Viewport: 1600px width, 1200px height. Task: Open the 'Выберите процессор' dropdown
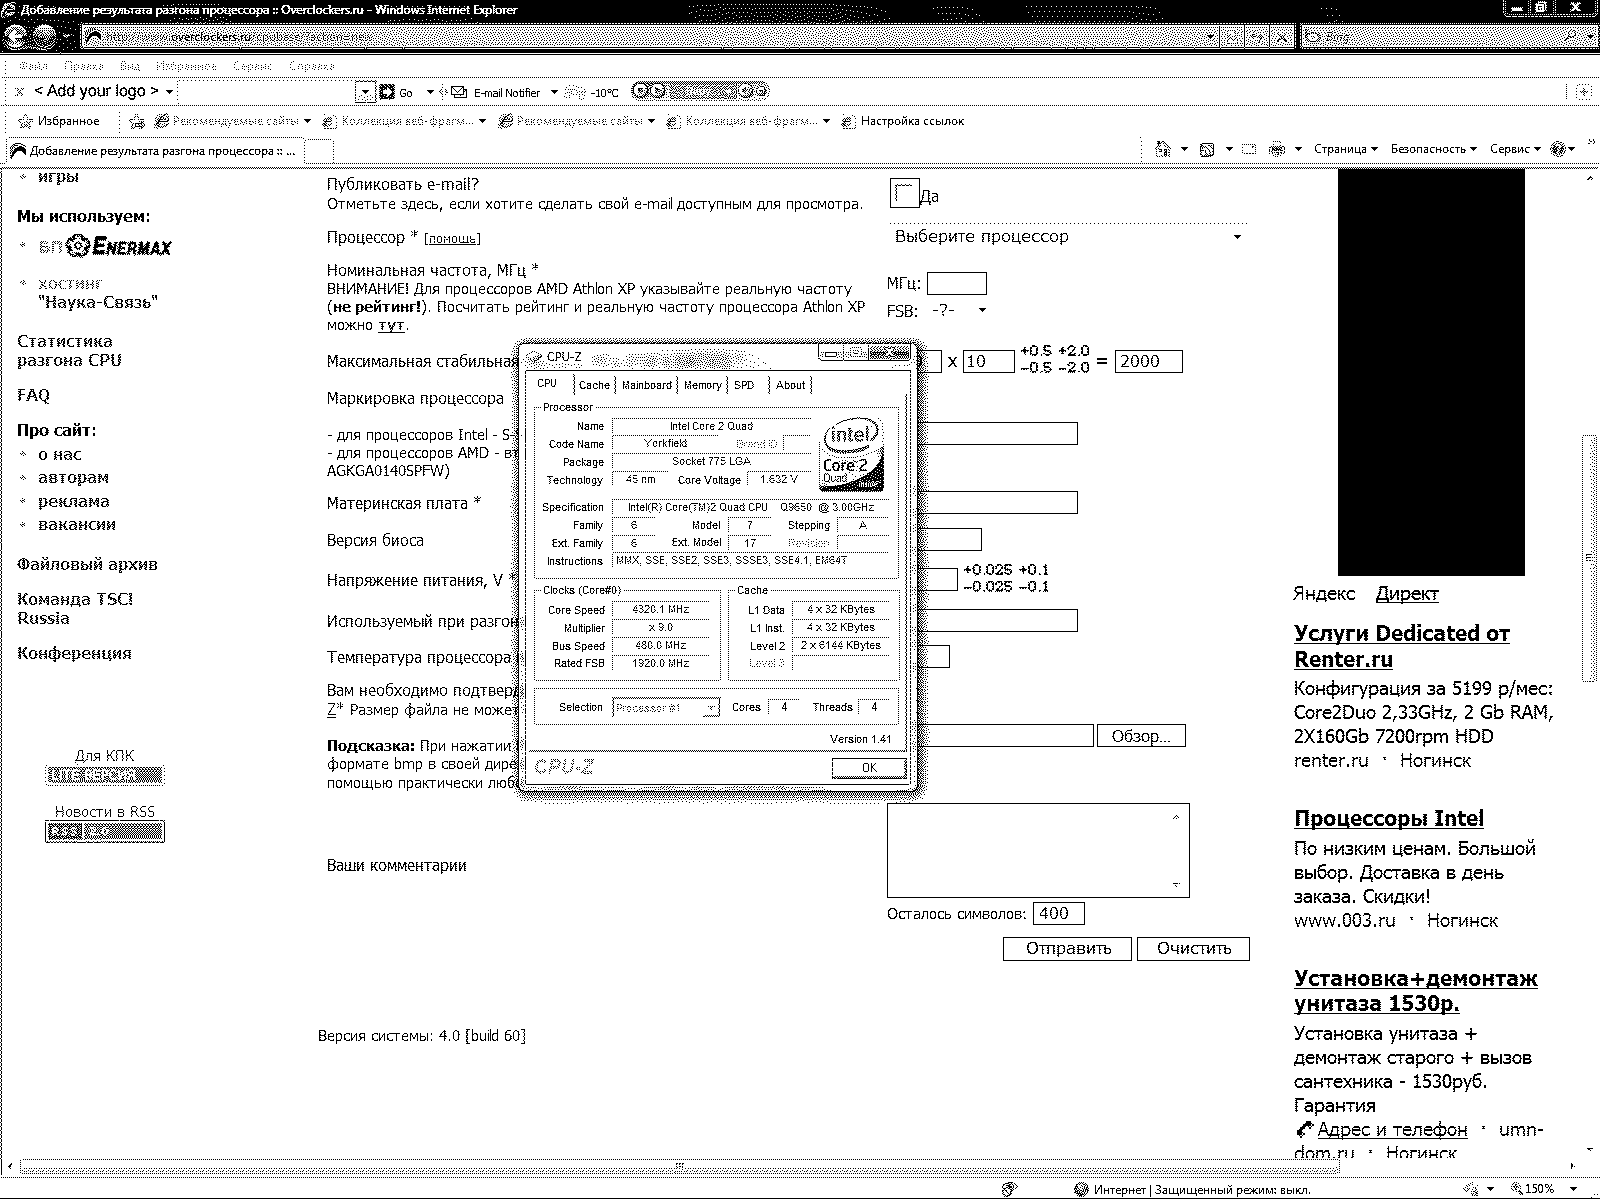(x=1068, y=237)
